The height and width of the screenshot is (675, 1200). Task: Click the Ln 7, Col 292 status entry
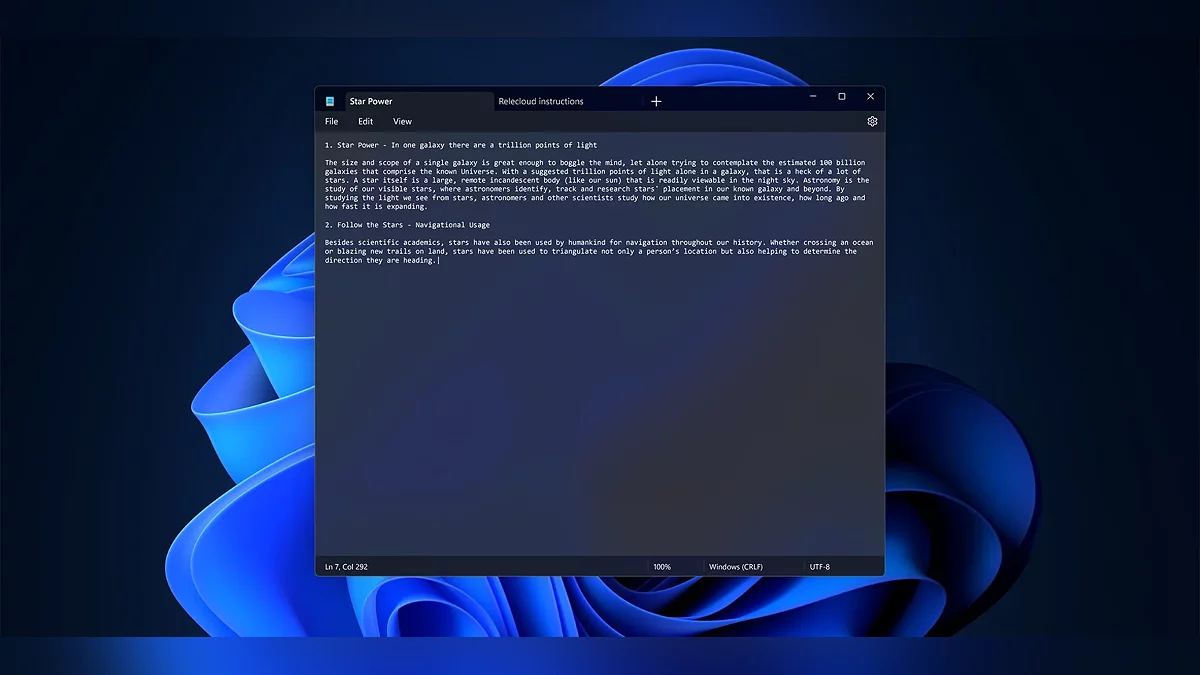click(x=346, y=567)
